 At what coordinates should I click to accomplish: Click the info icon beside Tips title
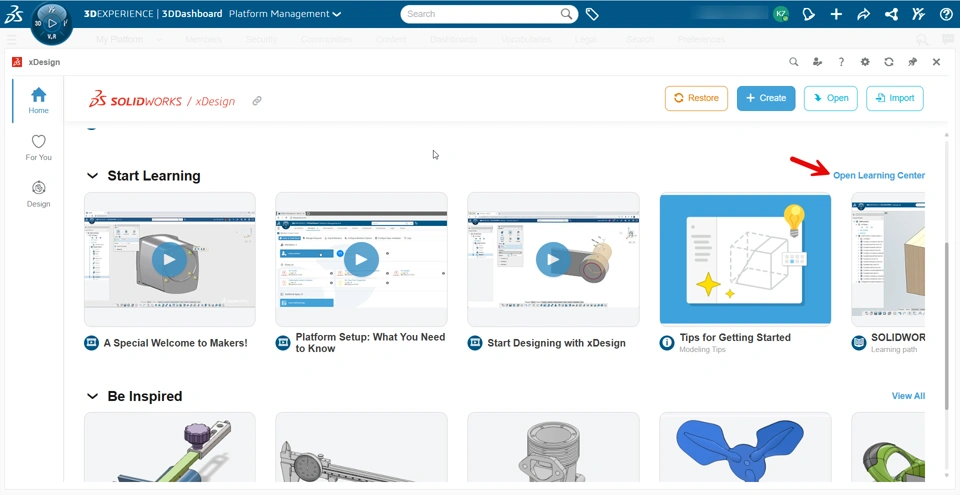(667, 343)
